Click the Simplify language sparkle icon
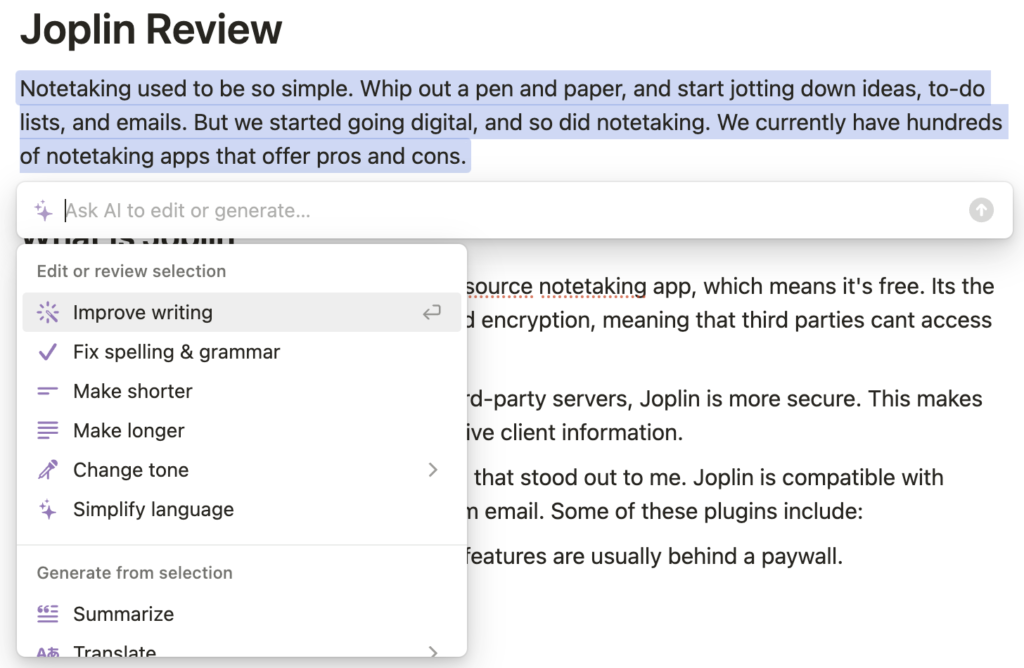 47,510
